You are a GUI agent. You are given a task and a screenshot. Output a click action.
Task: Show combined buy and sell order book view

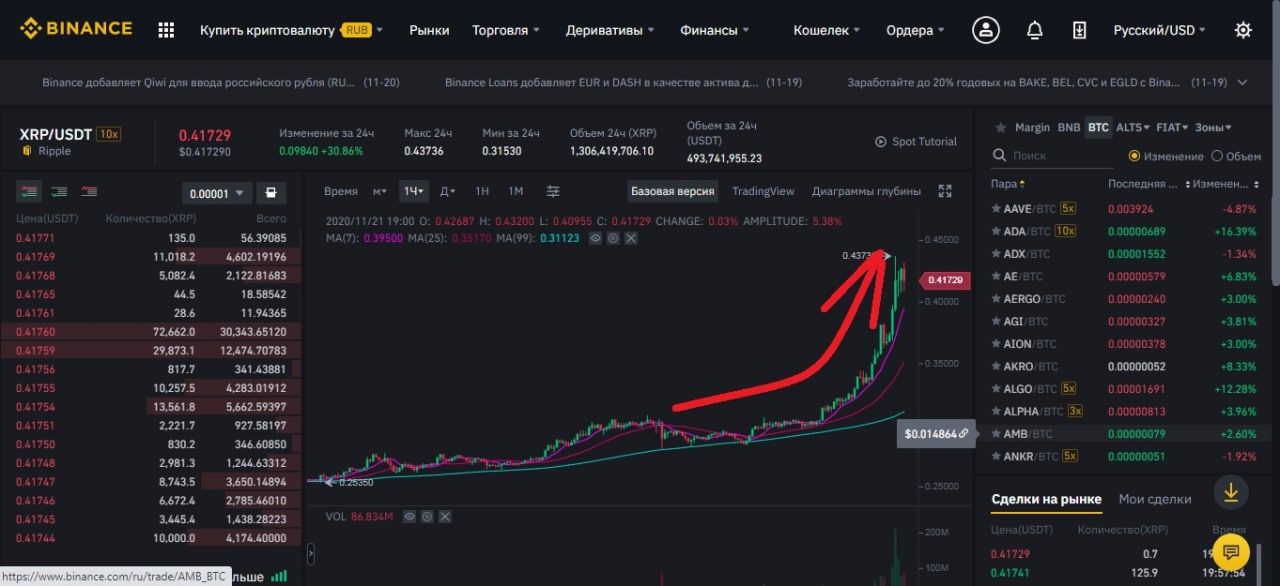coord(30,192)
